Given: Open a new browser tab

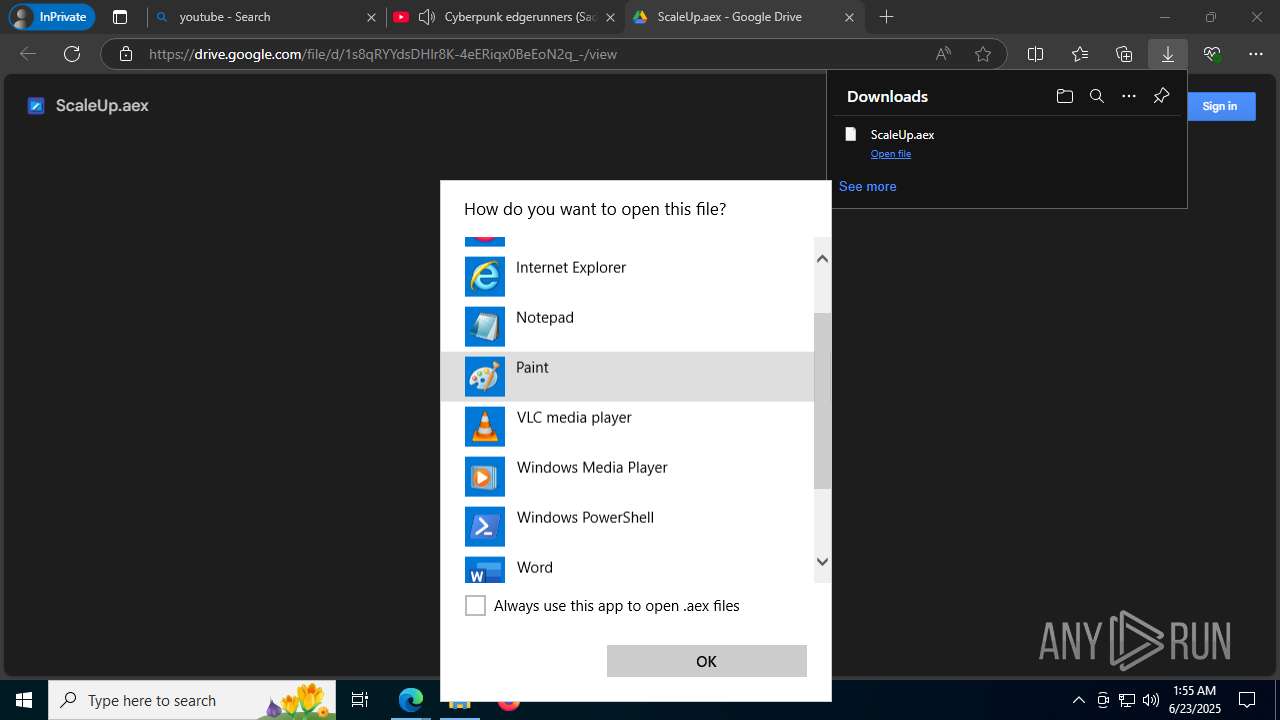Looking at the screenshot, I should pos(886,17).
